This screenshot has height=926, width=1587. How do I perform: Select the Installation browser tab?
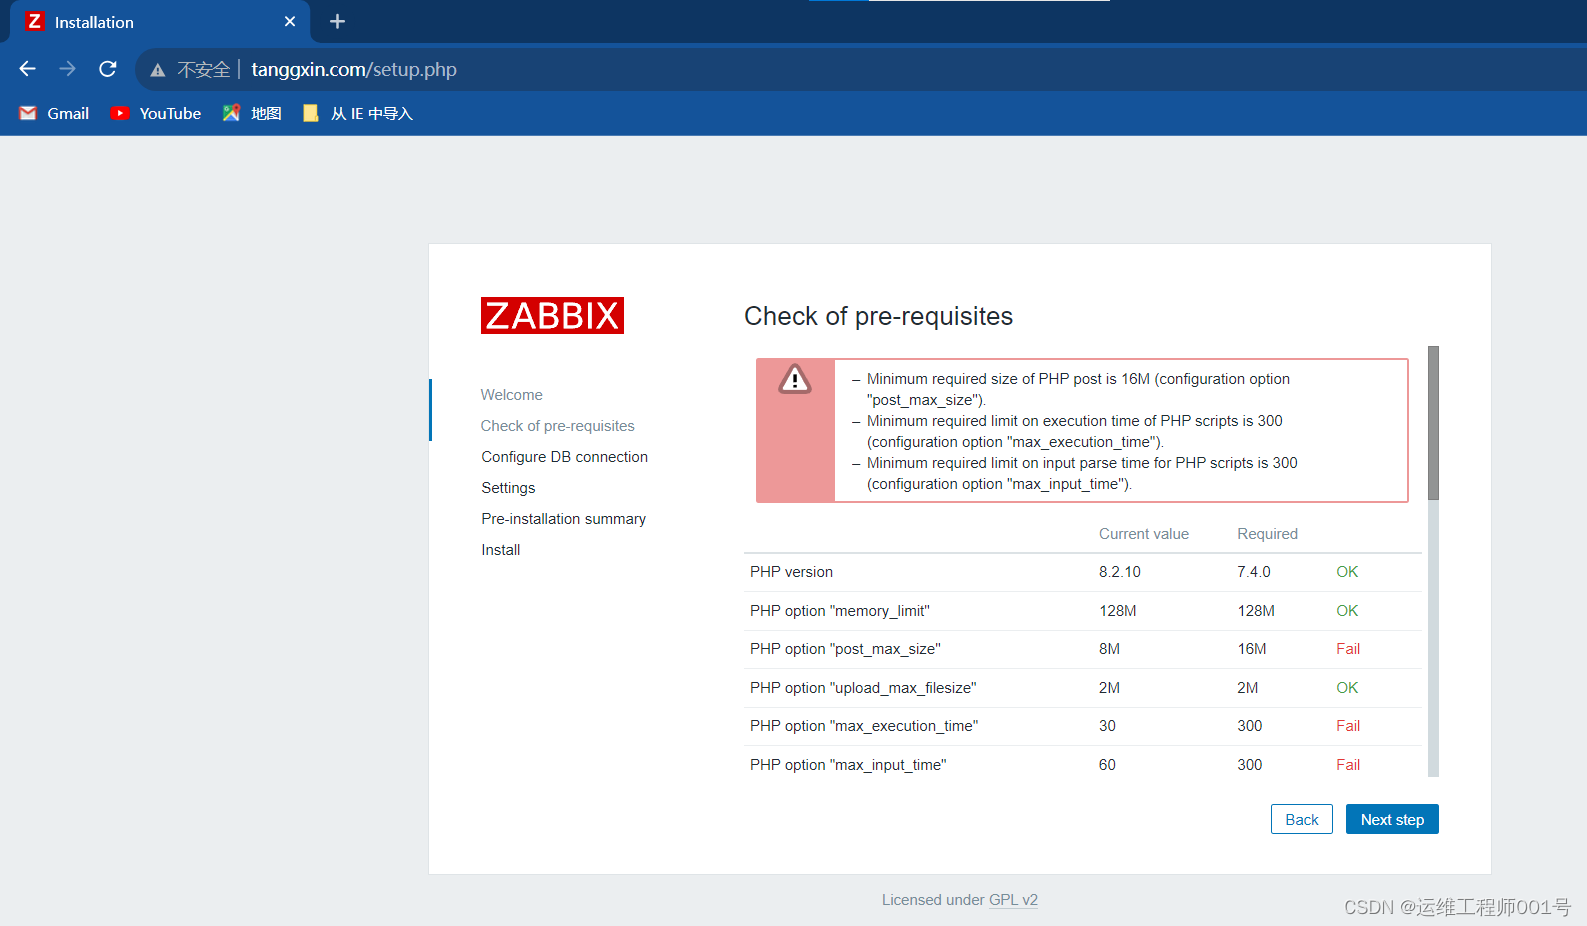pyautogui.click(x=160, y=22)
